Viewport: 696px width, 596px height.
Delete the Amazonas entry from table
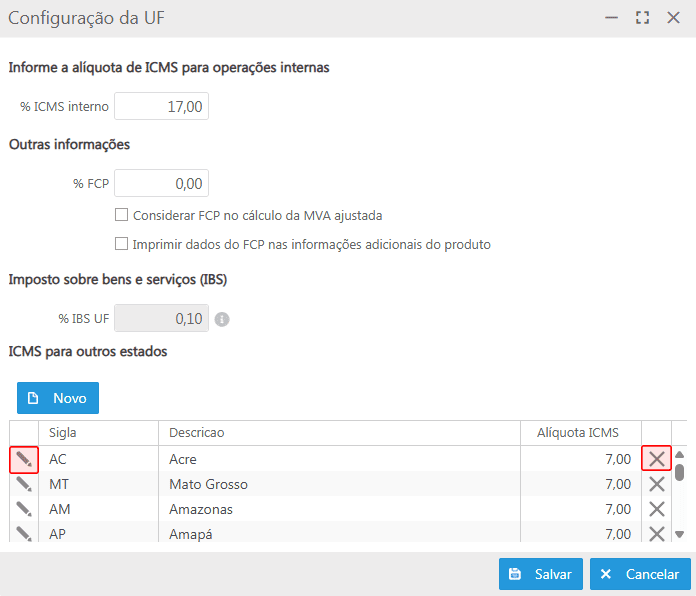tap(656, 509)
